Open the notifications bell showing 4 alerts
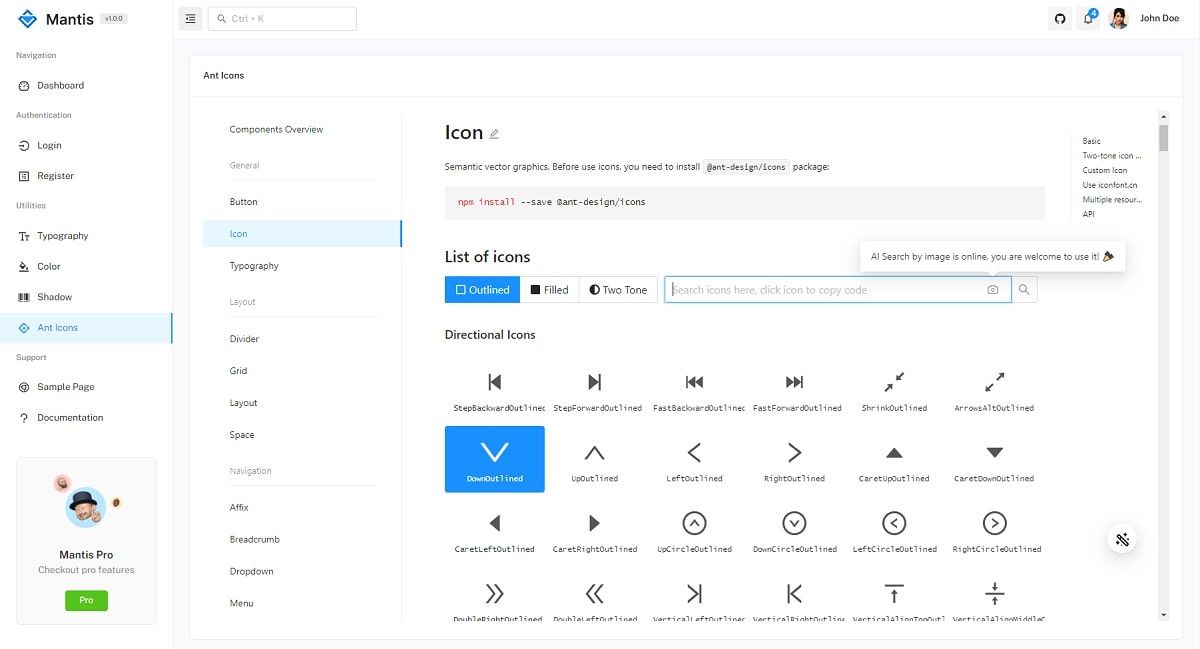This screenshot has width=1200, height=649. coord(1088,18)
